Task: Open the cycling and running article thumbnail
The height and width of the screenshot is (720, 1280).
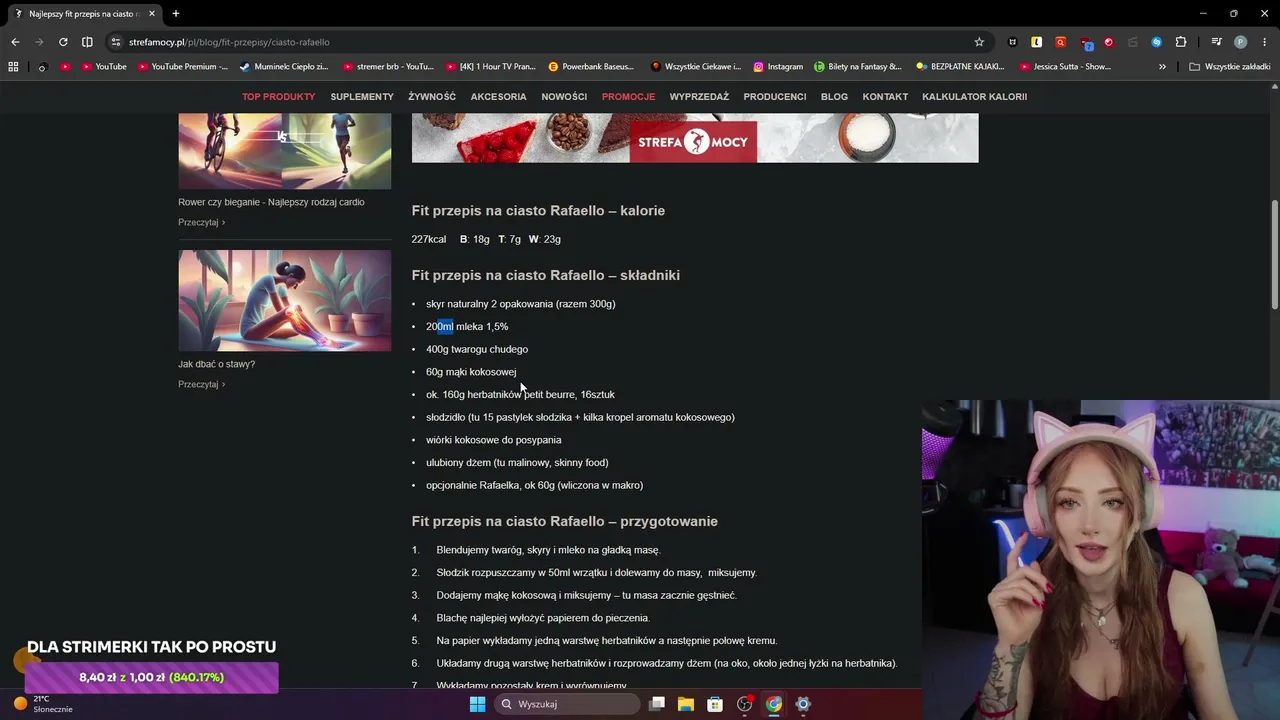Action: [285, 151]
